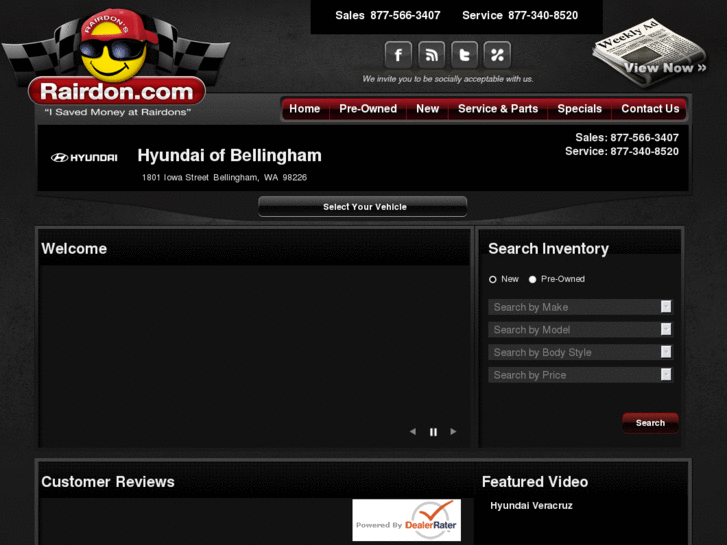727x545 pixels.
Task: Select the Pre-Owned inventory radio button
Action: click(532, 279)
